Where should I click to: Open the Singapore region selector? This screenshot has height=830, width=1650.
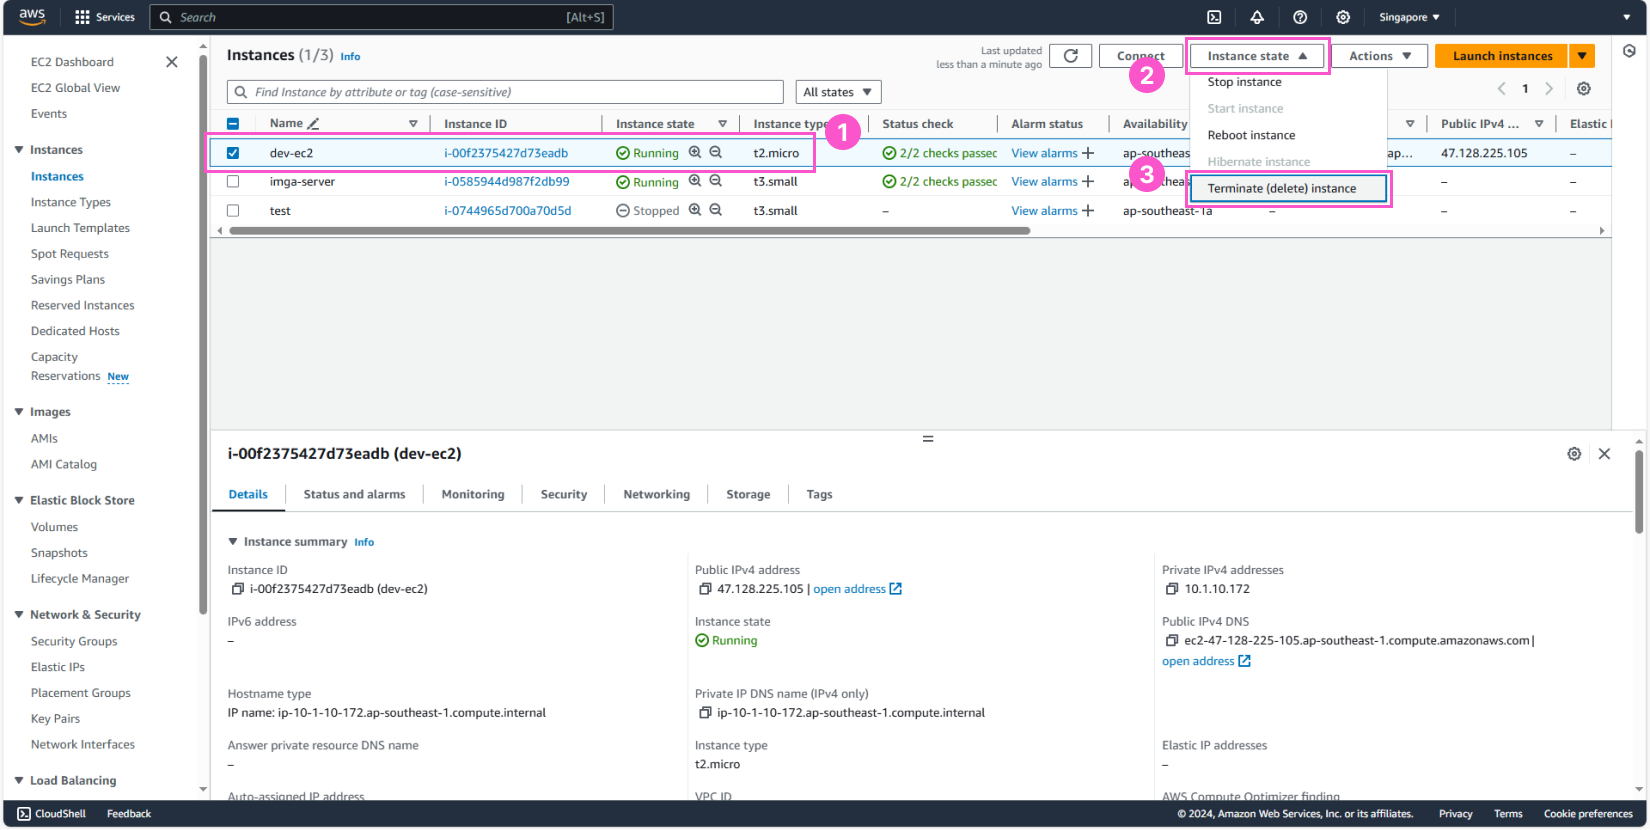pos(1409,17)
